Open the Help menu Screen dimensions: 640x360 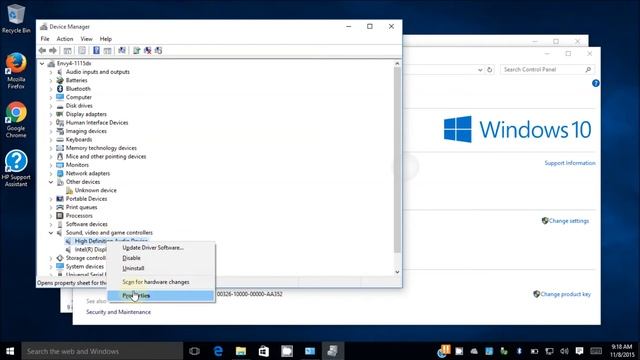(x=106, y=39)
